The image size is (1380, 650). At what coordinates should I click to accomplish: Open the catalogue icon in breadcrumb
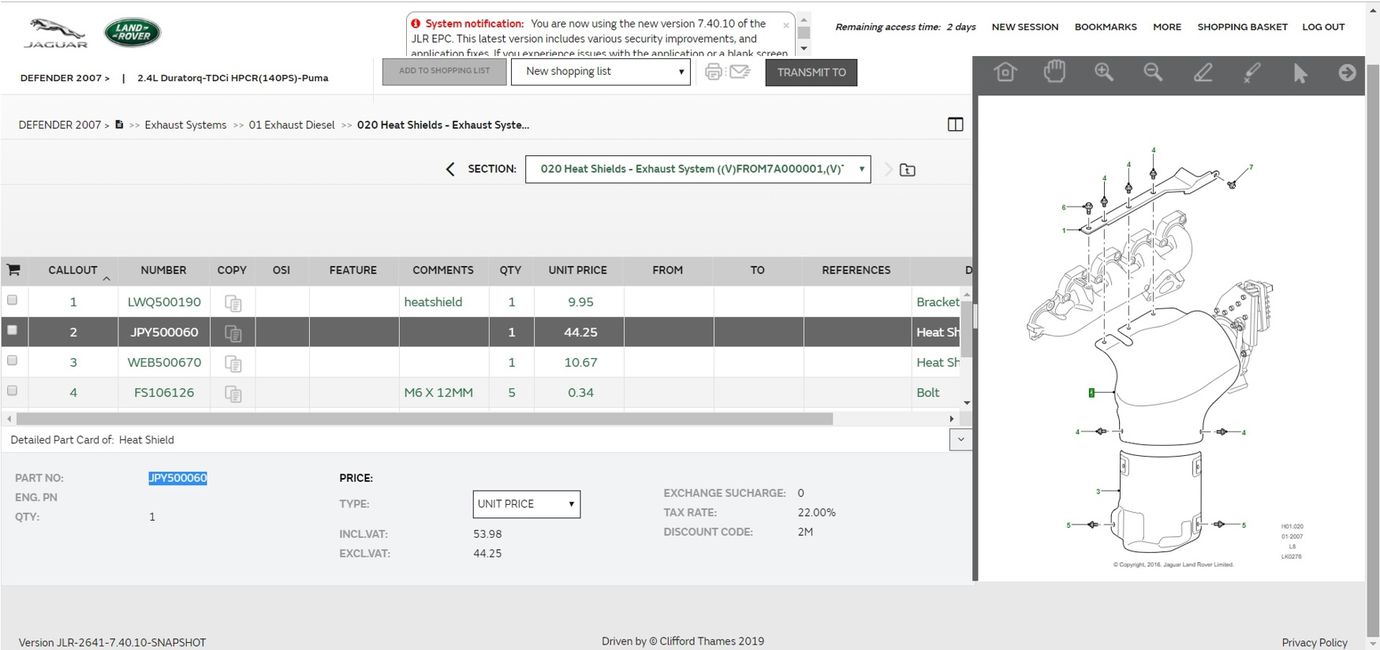(119, 125)
